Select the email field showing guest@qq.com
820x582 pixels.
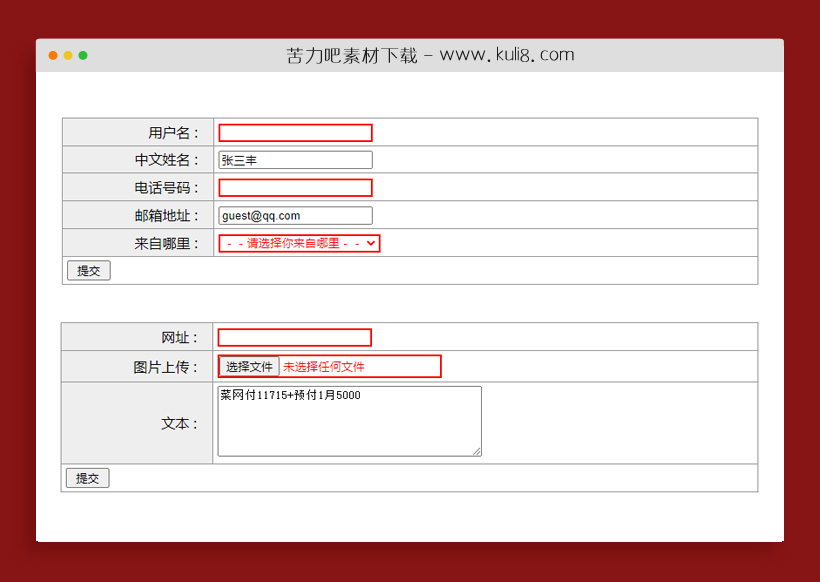click(294, 215)
